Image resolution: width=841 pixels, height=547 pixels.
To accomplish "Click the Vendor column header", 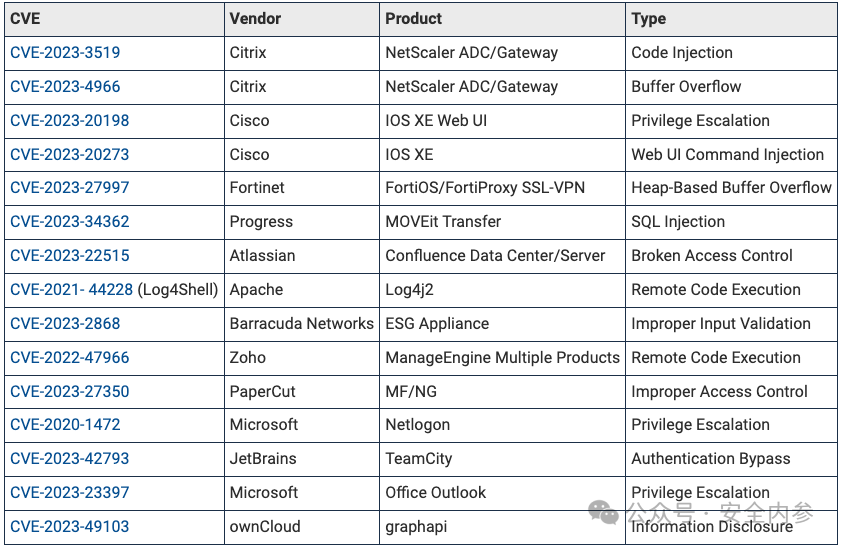I will pos(255,19).
